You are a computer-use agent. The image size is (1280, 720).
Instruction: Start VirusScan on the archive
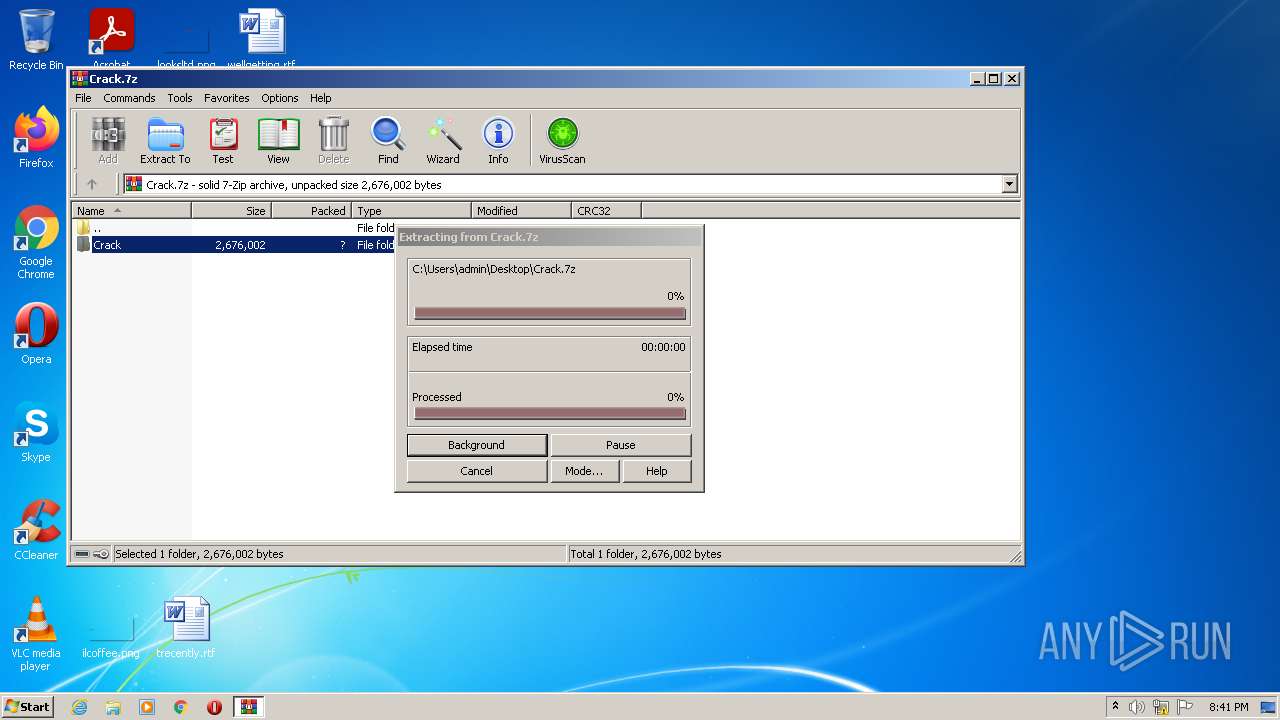point(562,140)
